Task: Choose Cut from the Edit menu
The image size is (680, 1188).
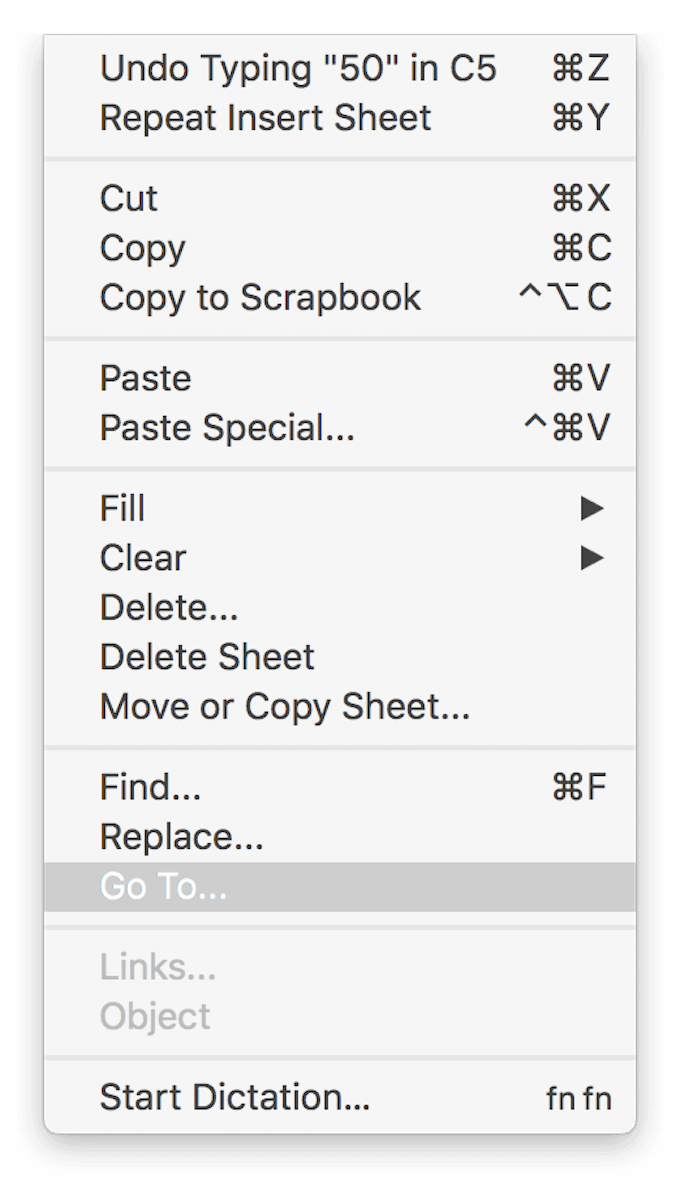Action: (129, 198)
